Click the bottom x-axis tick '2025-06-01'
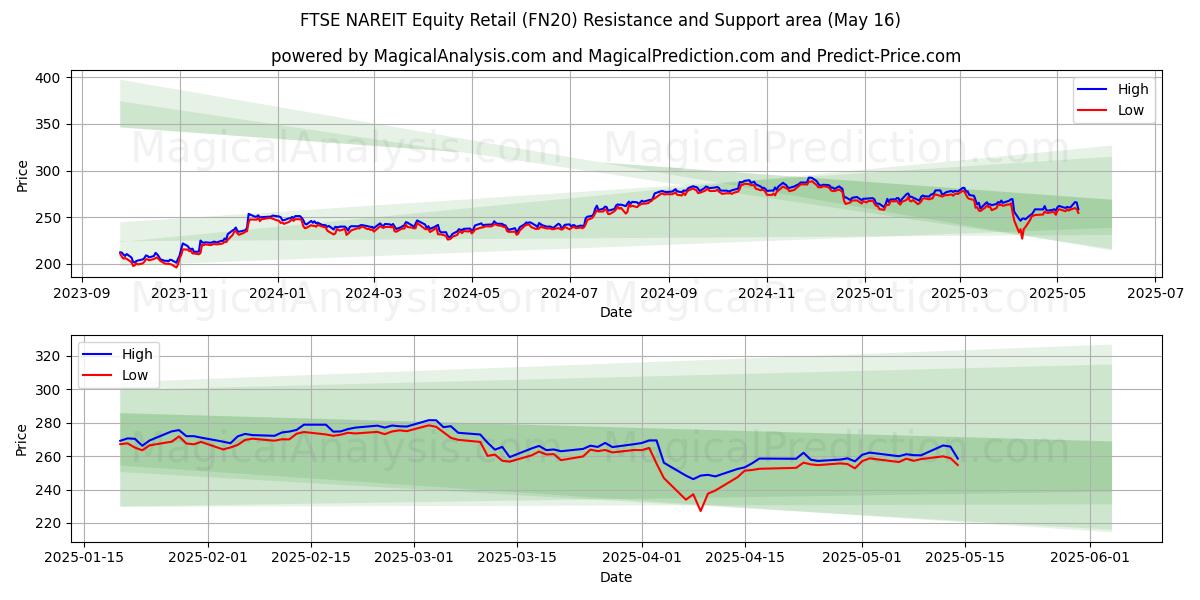Image resolution: width=1200 pixels, height=600 pixels. [x=1090, y=558]
